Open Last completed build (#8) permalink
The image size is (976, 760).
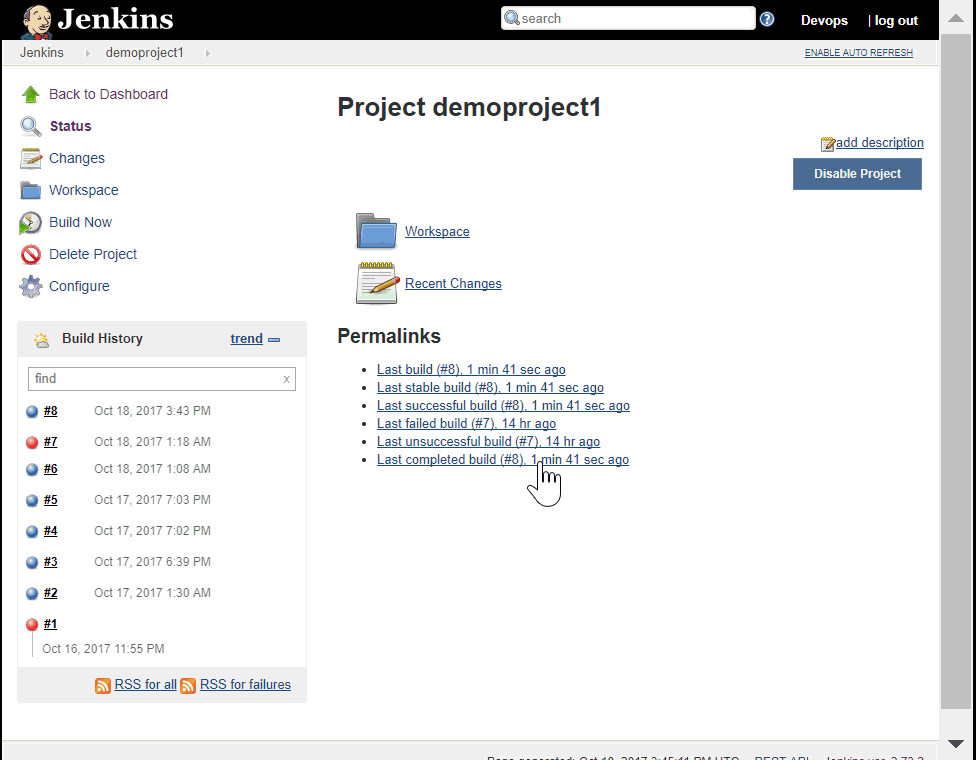pos(503,460)
